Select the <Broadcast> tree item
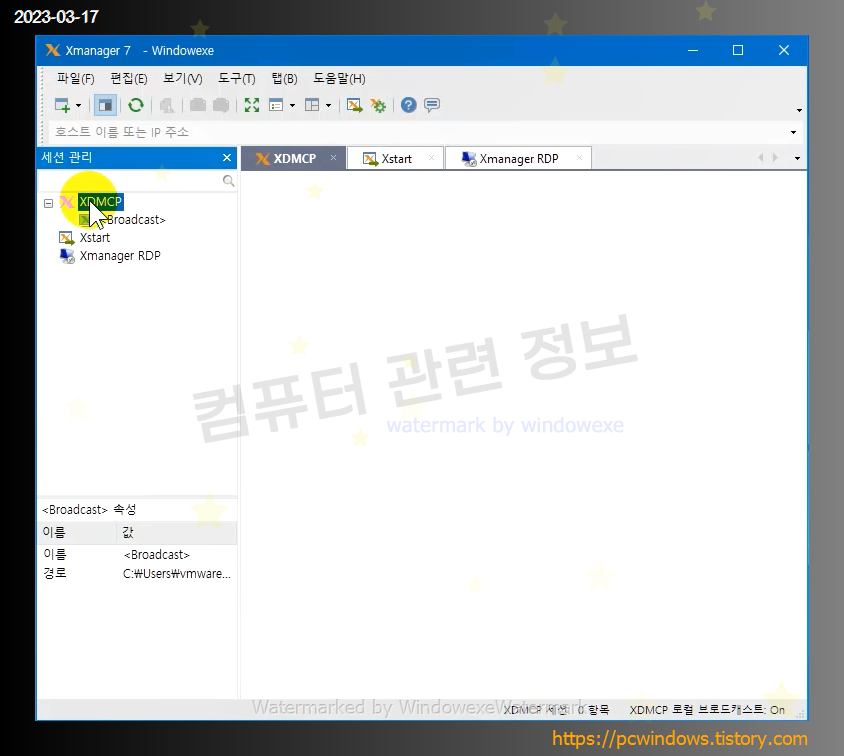 point(134,220)
